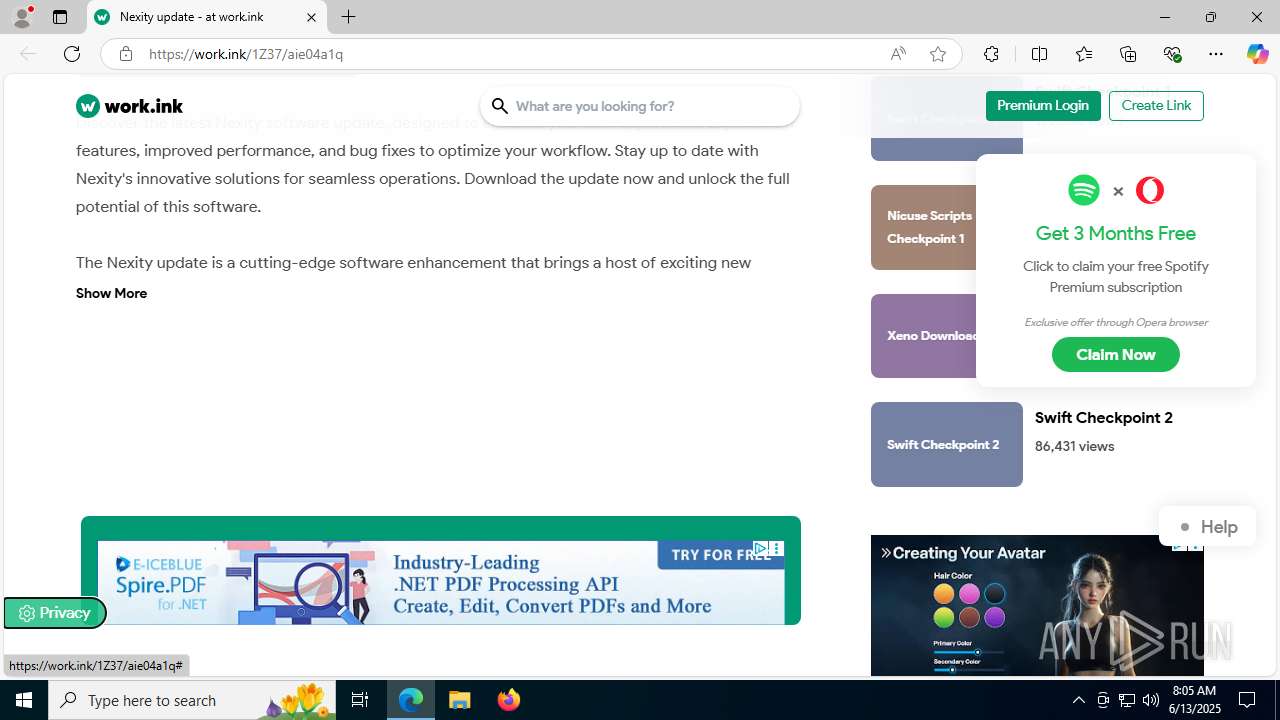Refresh the current page
This screenshot has width=1280, height=720.
[72, 54]
